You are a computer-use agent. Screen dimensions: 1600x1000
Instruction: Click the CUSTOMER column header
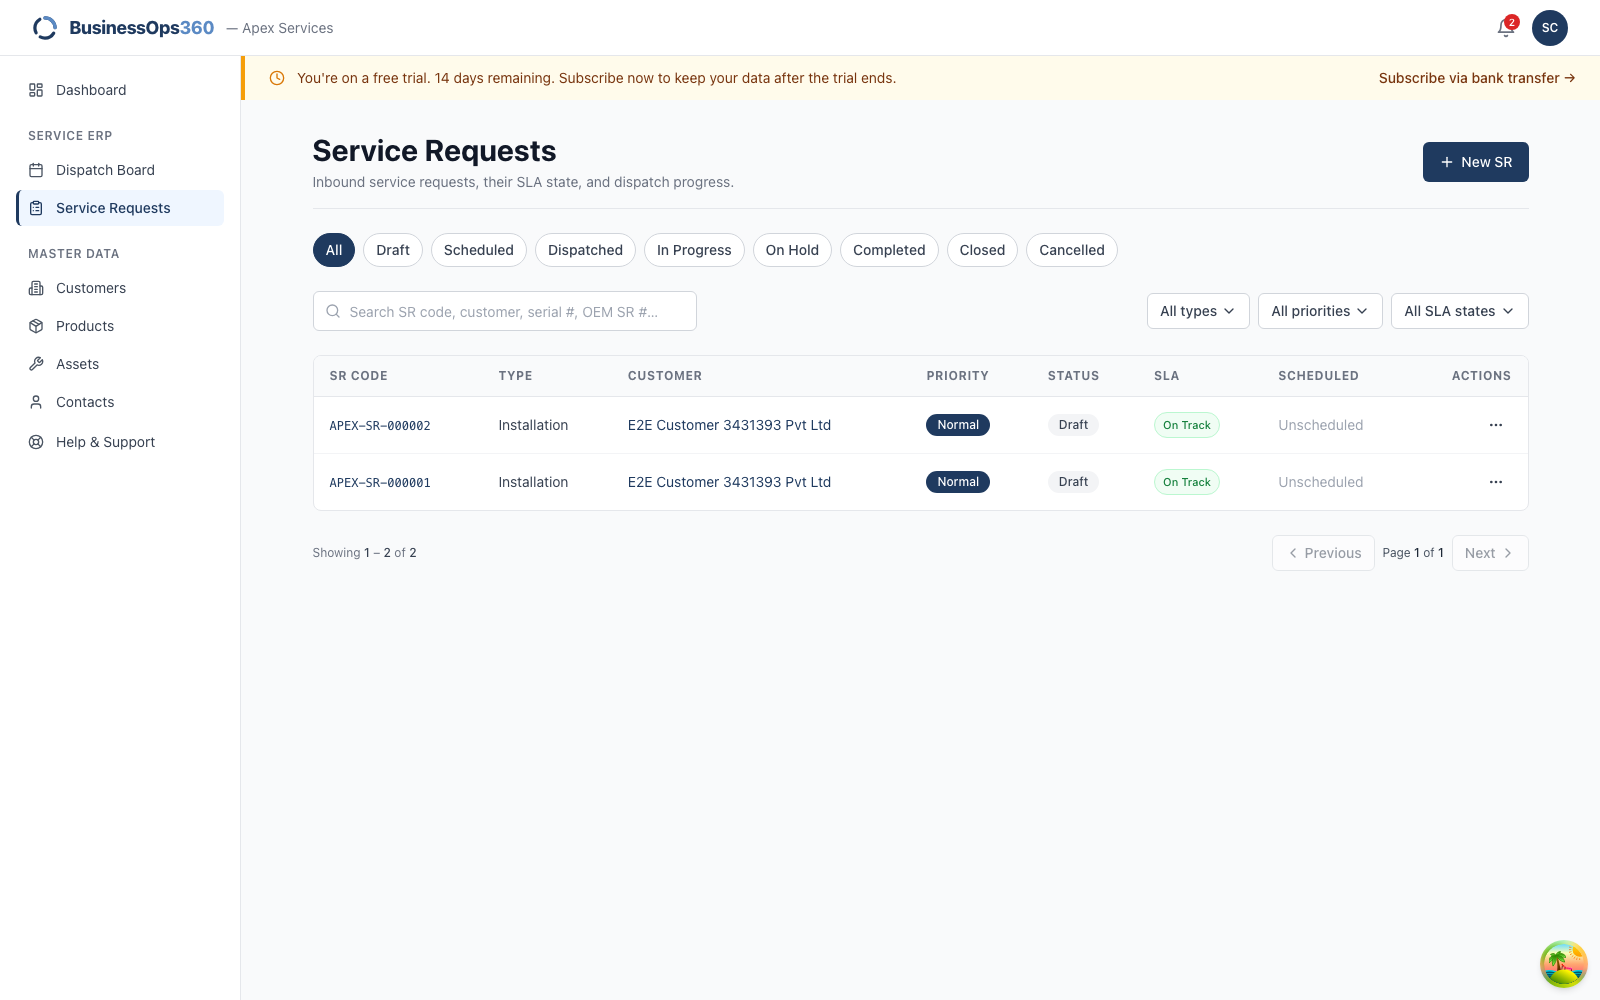tap(665, 376)
